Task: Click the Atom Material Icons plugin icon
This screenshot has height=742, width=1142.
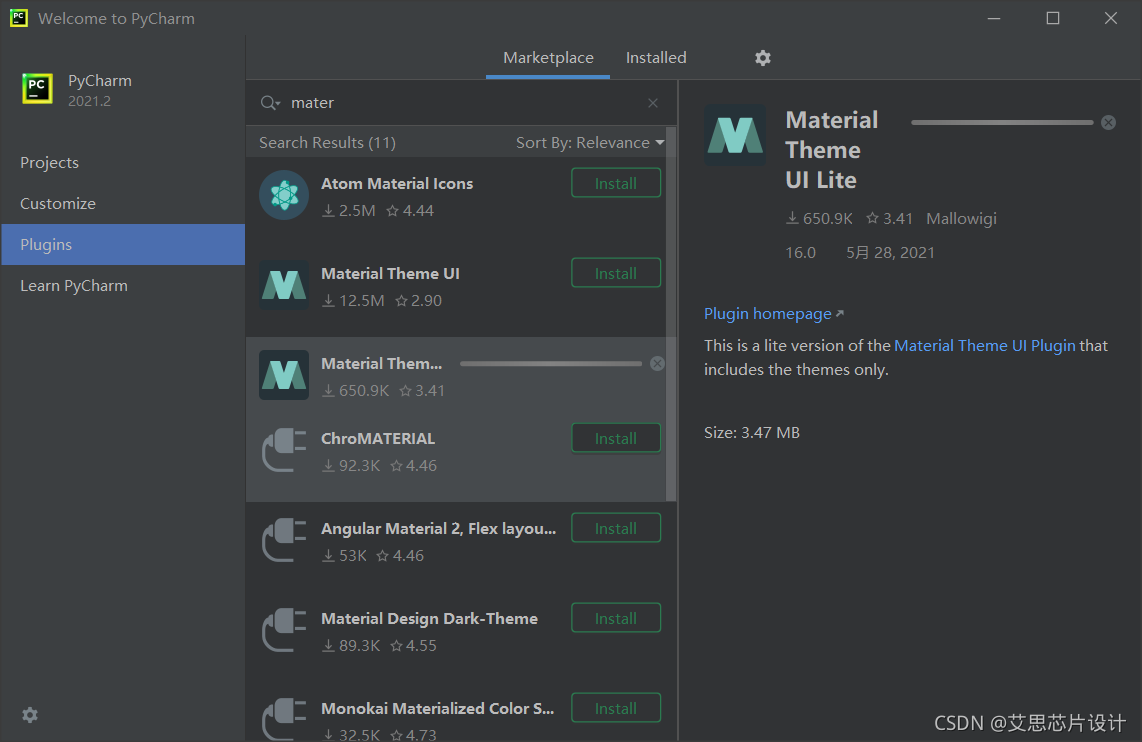Action: click(x=284, y=195)
